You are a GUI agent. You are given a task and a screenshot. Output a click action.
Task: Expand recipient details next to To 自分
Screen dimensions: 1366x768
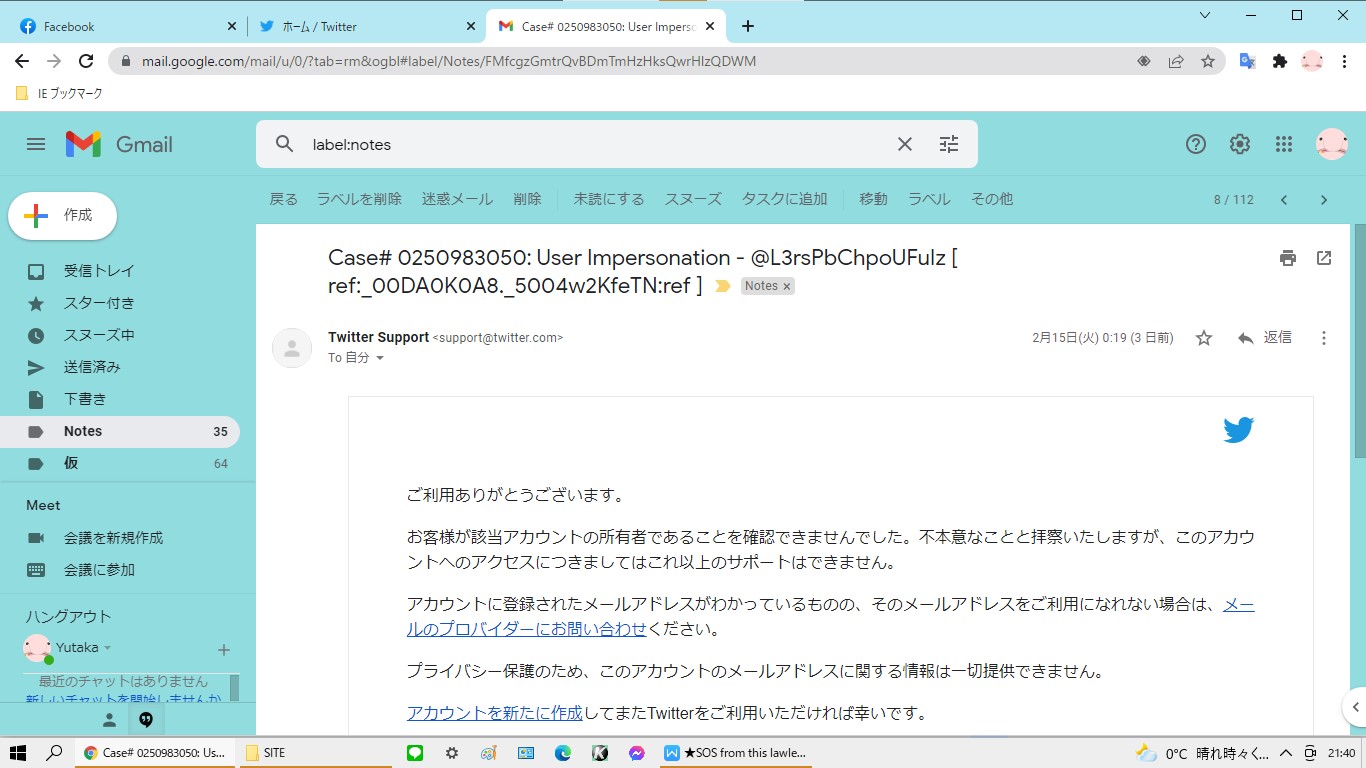380,358
